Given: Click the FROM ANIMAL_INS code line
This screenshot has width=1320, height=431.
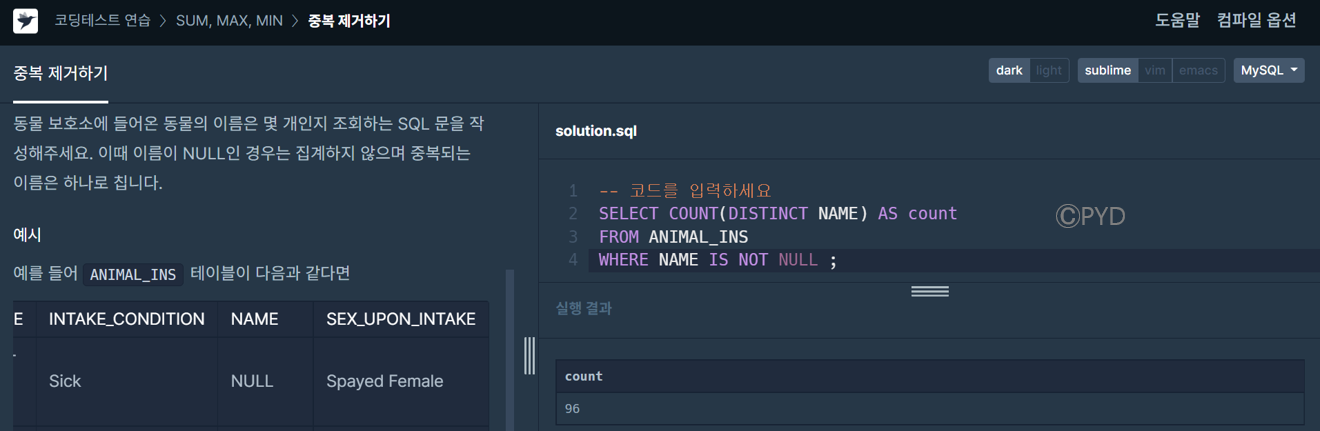Looking at the screenshot, I should tap(673, 237).
